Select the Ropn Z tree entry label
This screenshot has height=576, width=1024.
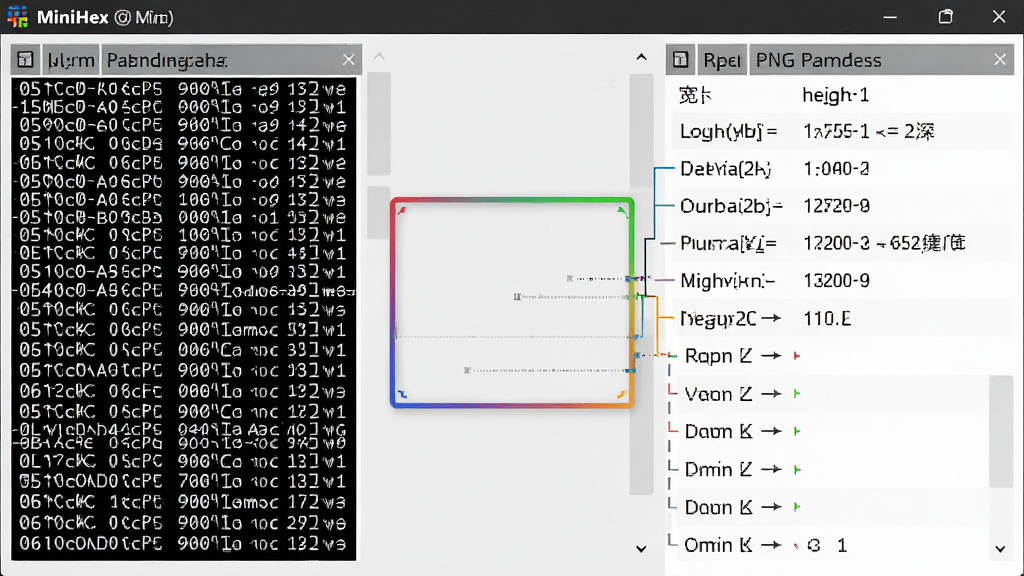(718, 356)
